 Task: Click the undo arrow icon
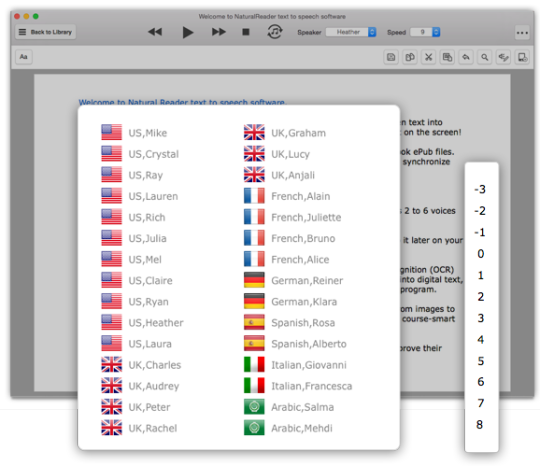pos(466,57)
